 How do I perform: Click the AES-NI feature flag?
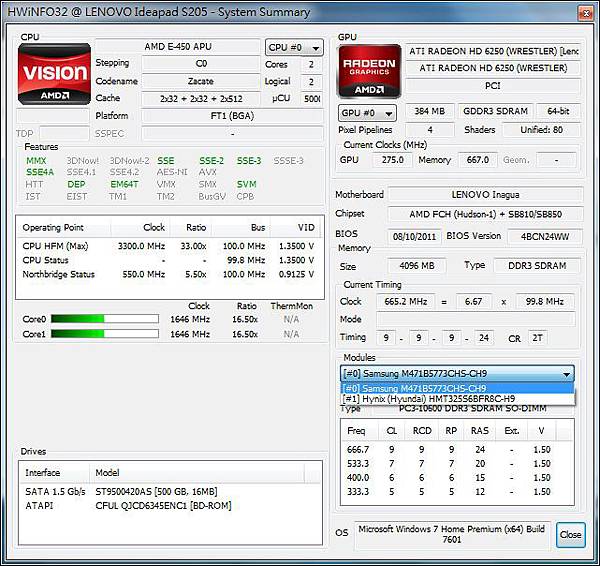172,172
